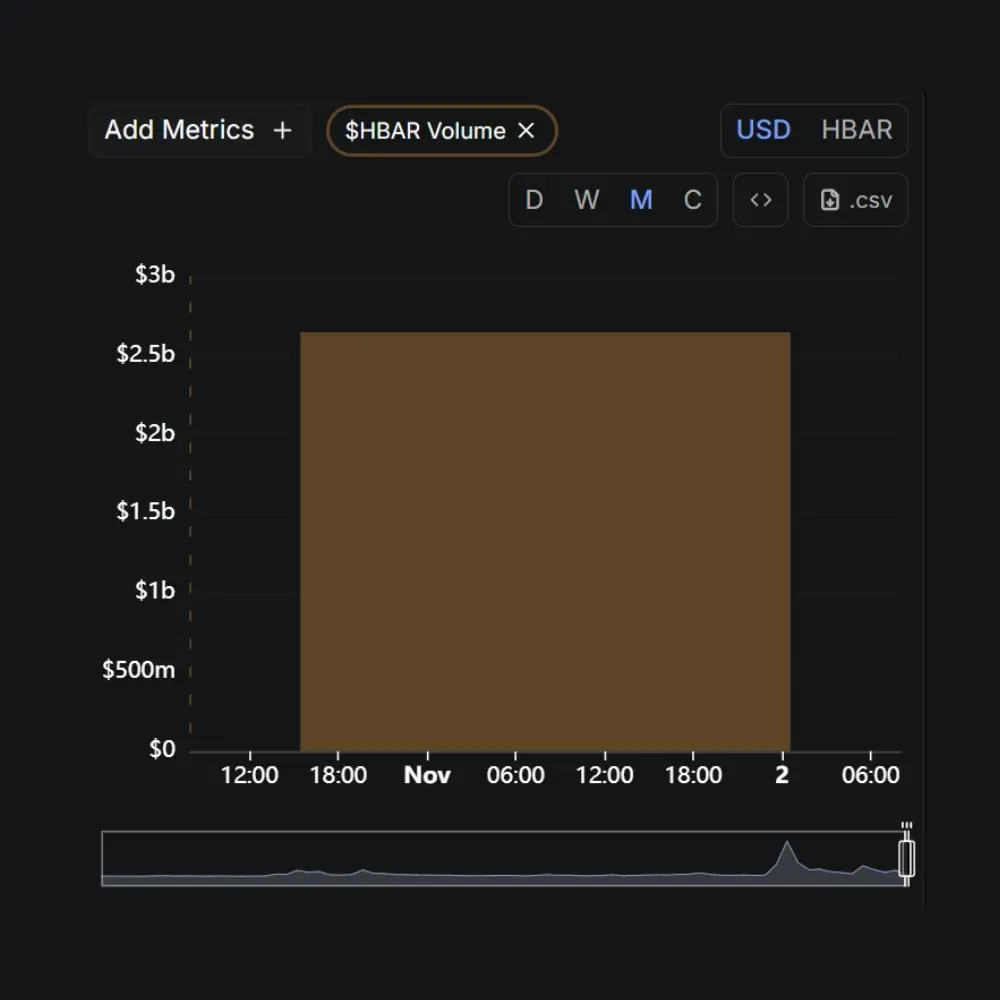Select the $HBAR Volume metric chip

tap(441, 131)
